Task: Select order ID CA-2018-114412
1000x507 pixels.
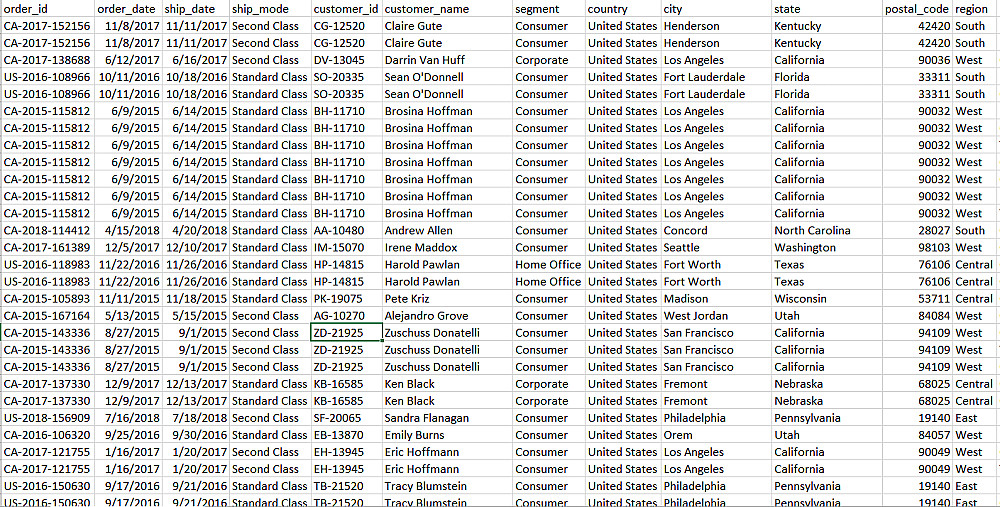Action: click(48, 230)
